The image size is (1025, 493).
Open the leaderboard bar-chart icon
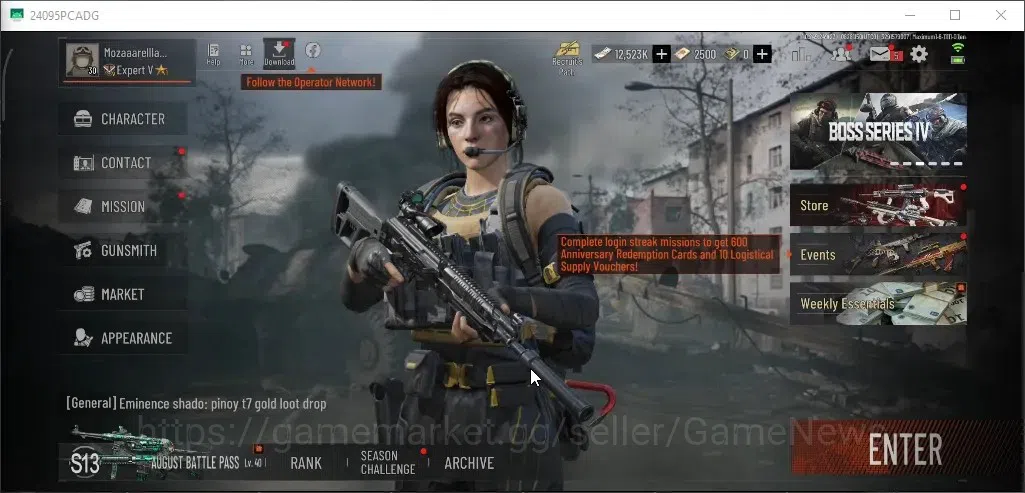(801, 54)
